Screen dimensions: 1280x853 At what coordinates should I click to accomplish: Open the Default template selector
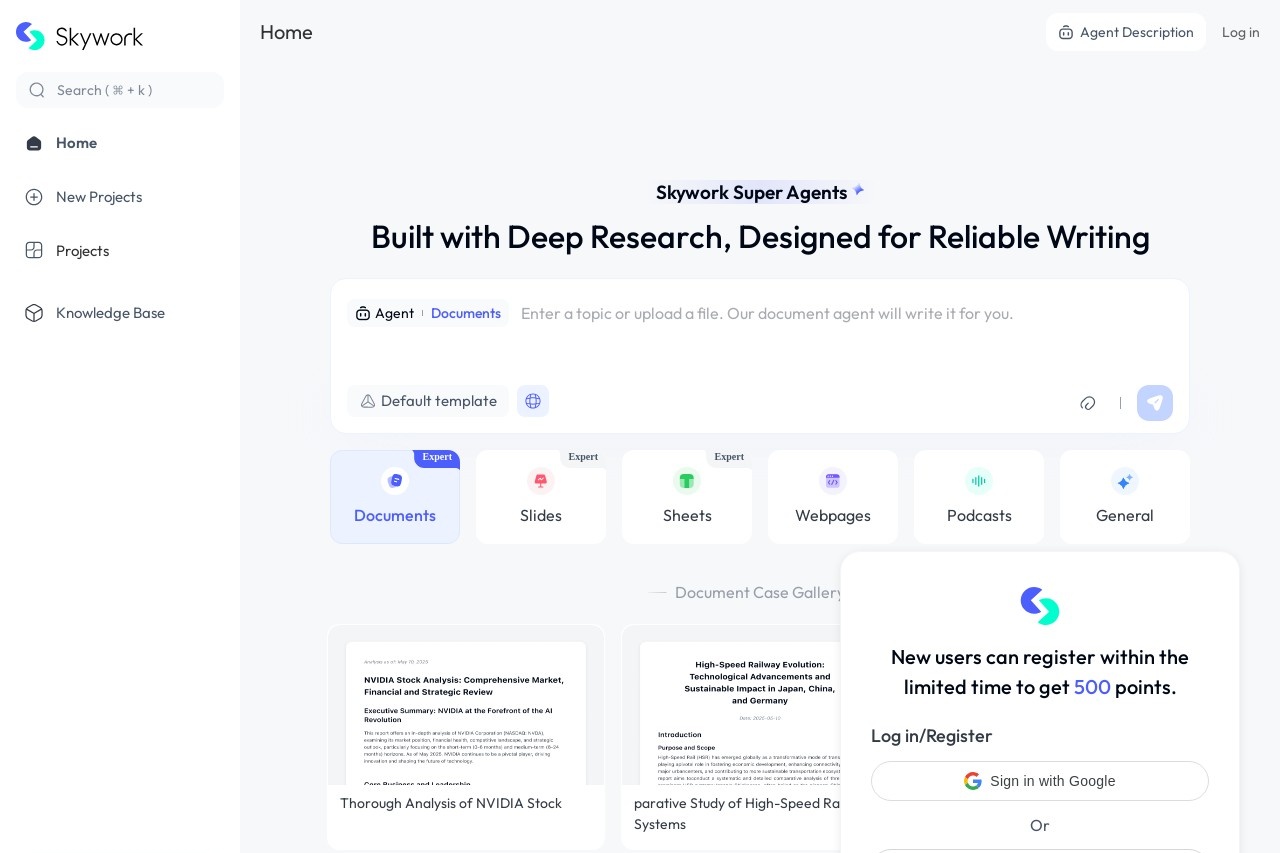(428, 401)
